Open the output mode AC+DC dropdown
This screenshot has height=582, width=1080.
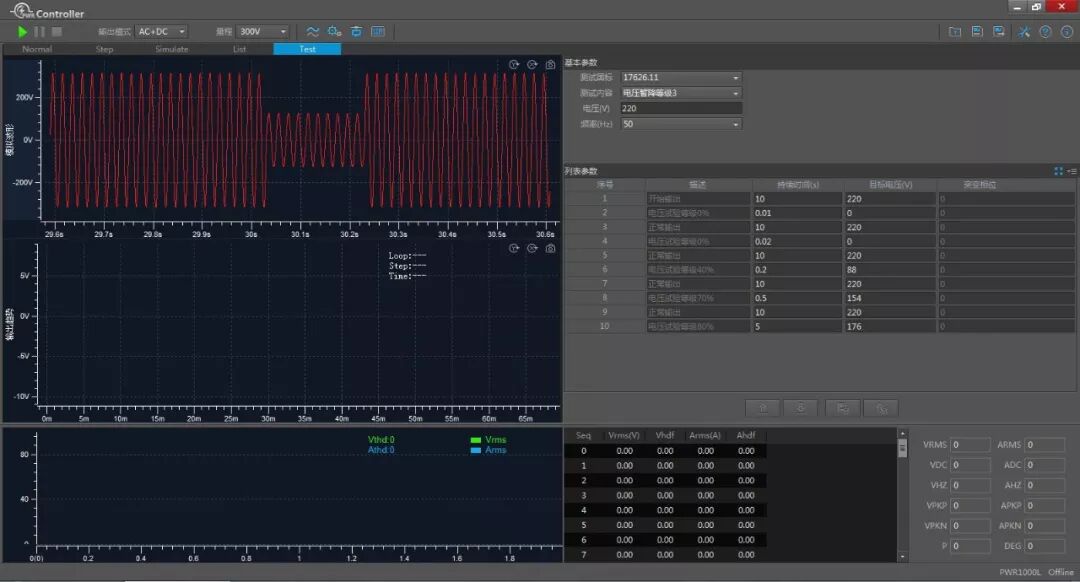point(161,32)
